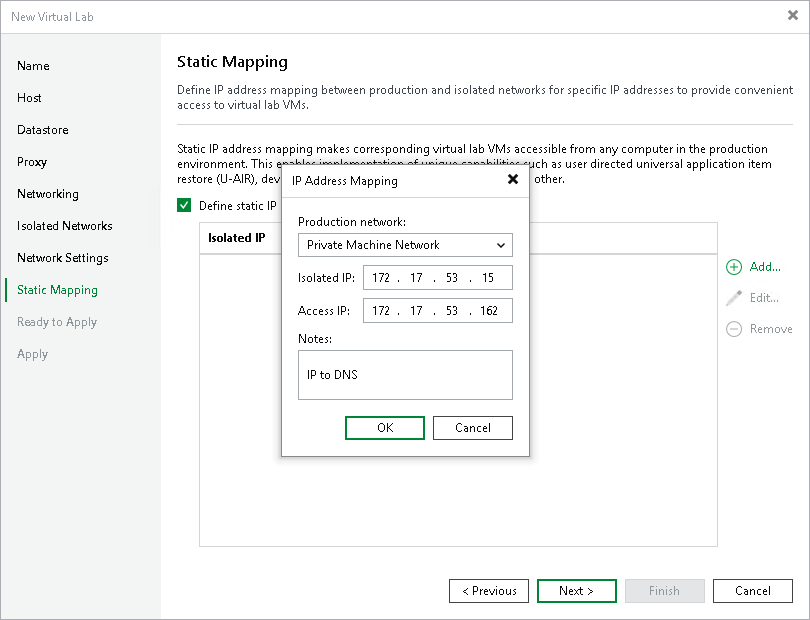Click the green plus Add icon
810x620 pixels.
pyautogui.click(x=734, y=267)
